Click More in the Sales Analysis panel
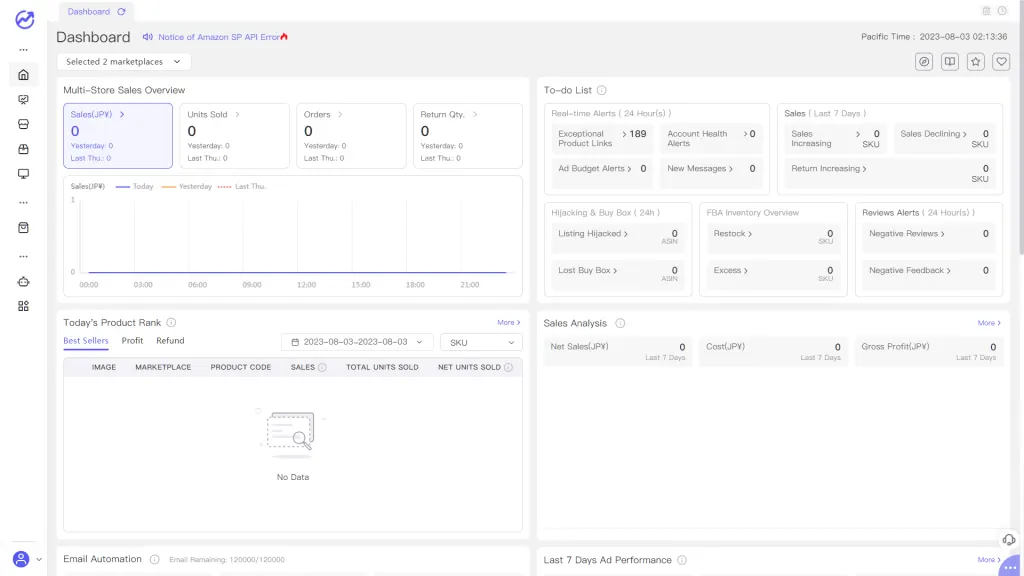This screenshot has width=1024, height=576. [987, 323]
